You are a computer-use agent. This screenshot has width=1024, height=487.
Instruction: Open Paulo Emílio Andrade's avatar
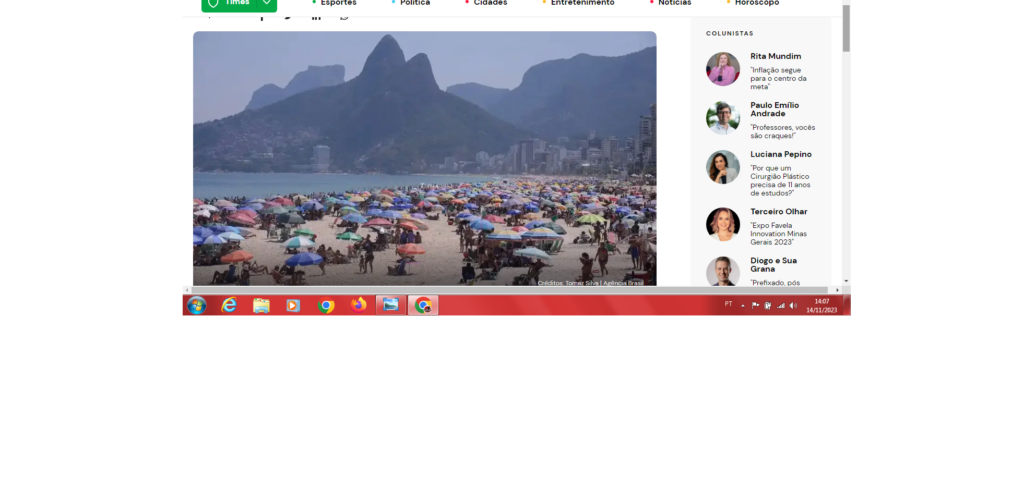[x=723, y=118]
